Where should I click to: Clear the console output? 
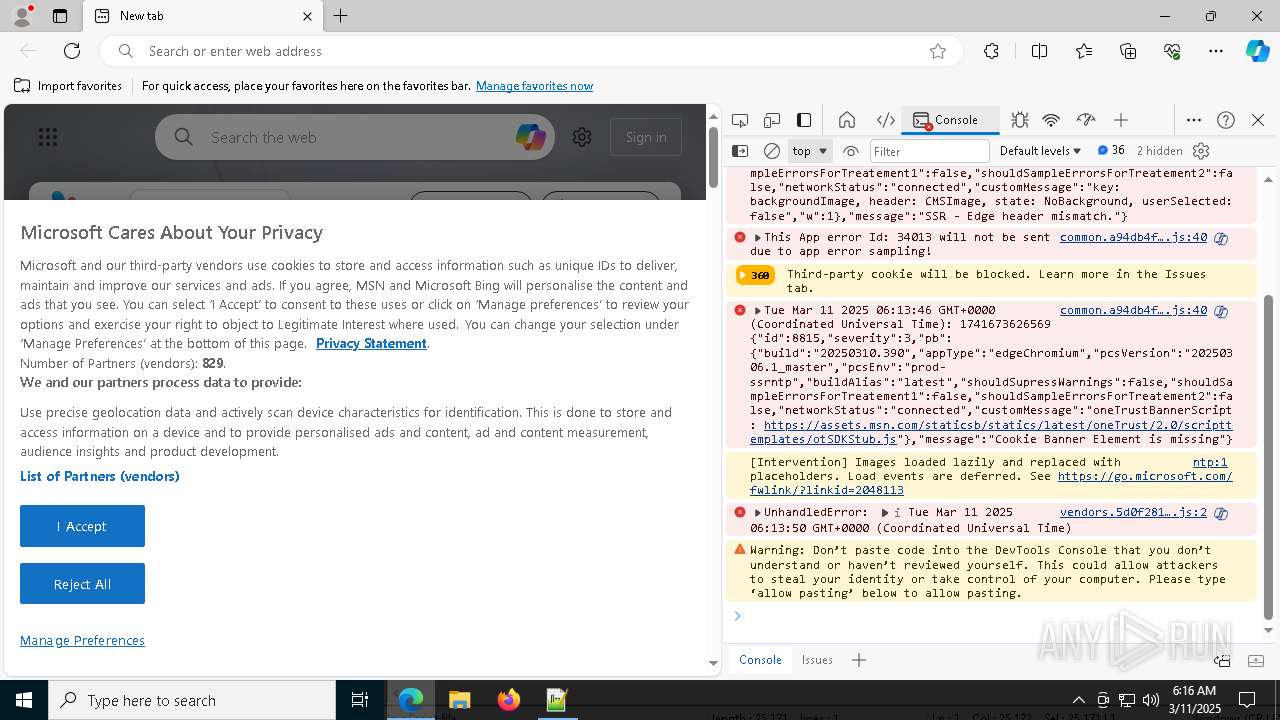coord(772,151)
